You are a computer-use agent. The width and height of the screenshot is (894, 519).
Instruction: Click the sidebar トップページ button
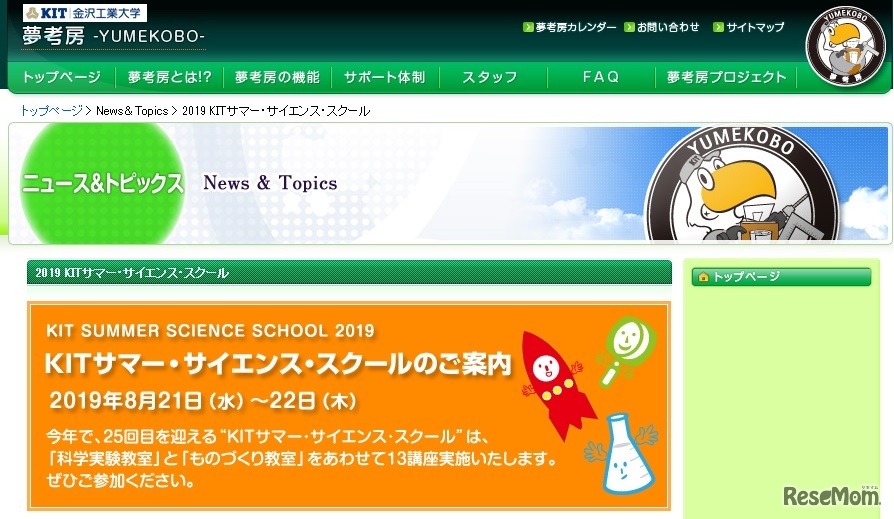pos(781,277)
